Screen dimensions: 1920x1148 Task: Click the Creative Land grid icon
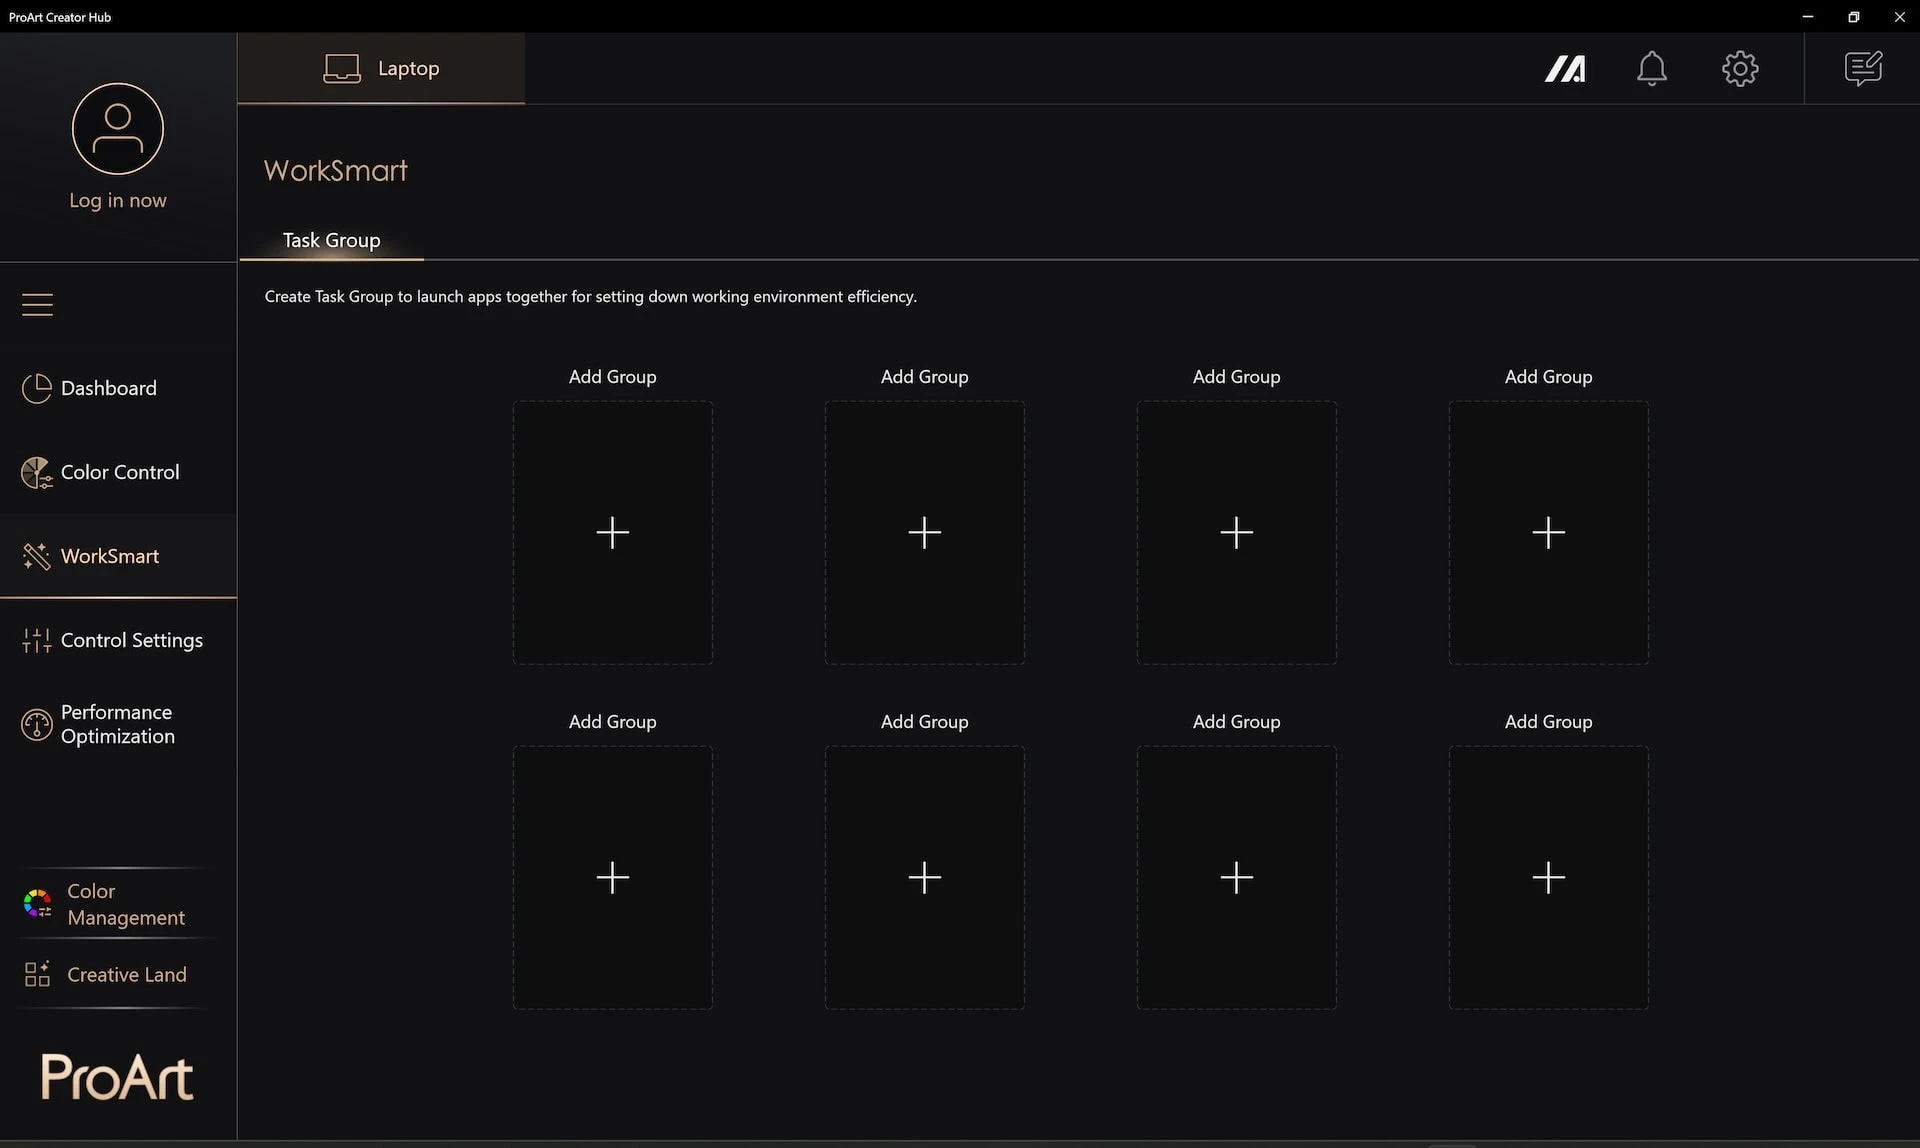point(37,974)
